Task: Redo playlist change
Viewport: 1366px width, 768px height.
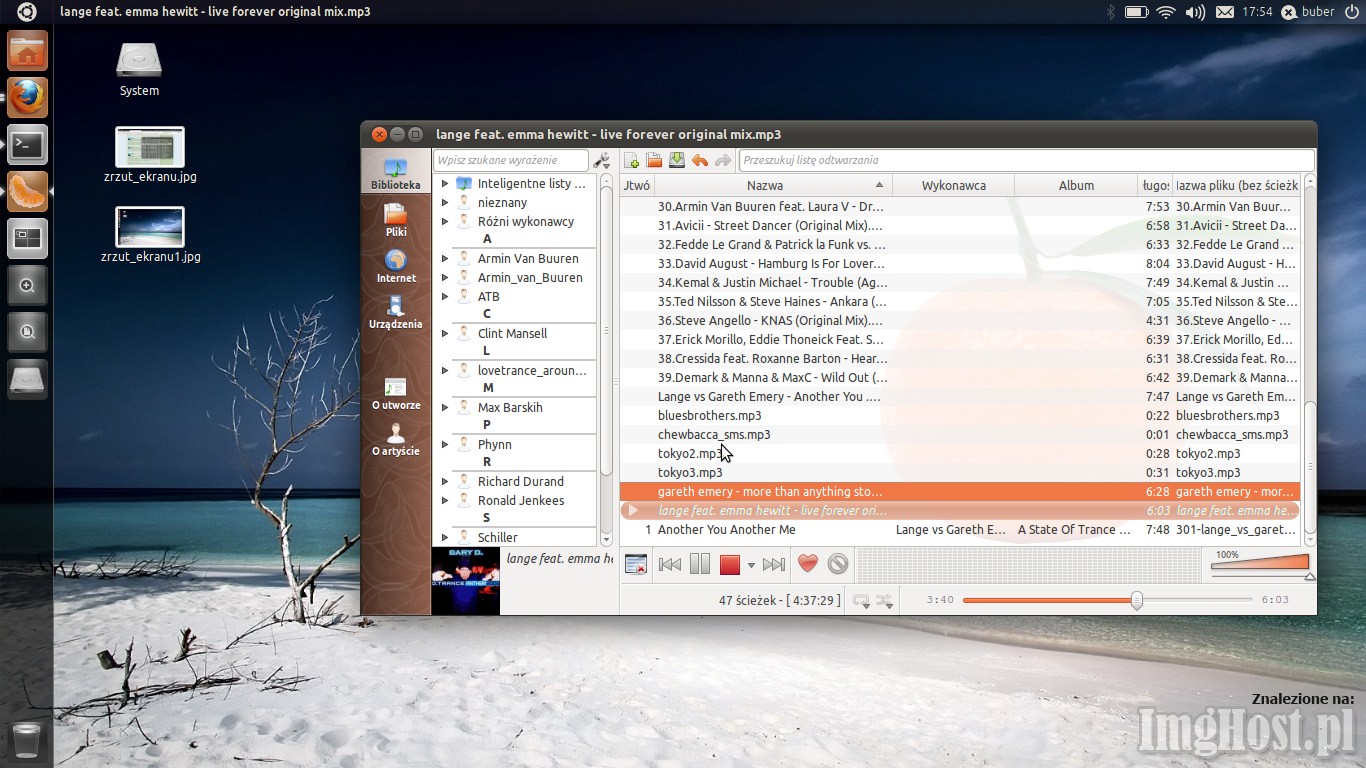Action: click(x=722, y=160)
